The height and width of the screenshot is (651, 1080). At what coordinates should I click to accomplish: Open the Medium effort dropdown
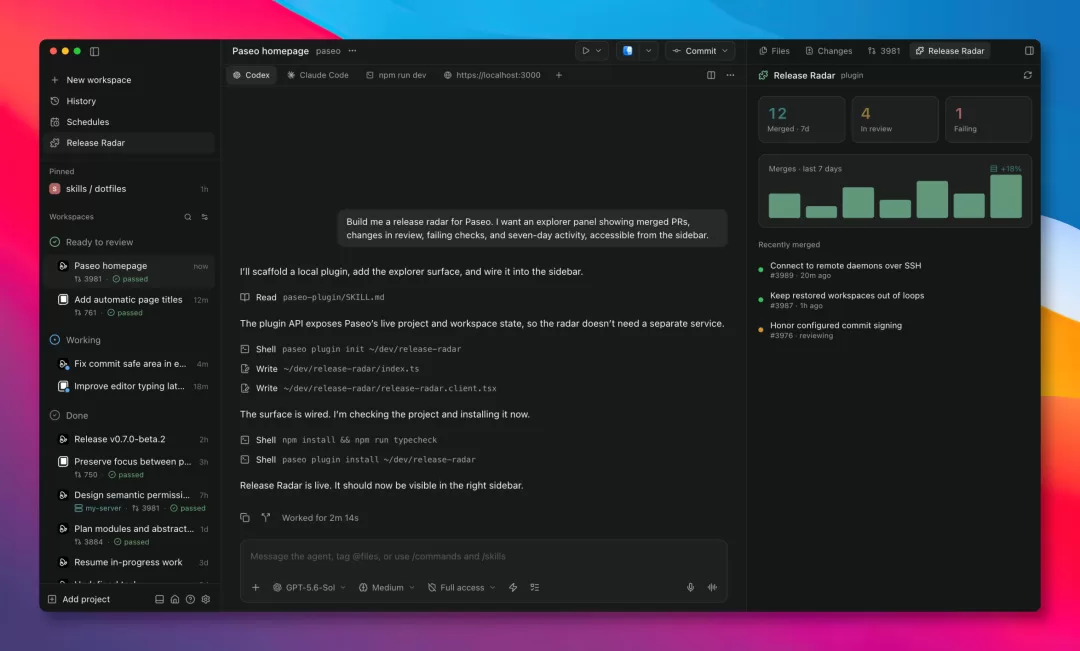(386, 588)
